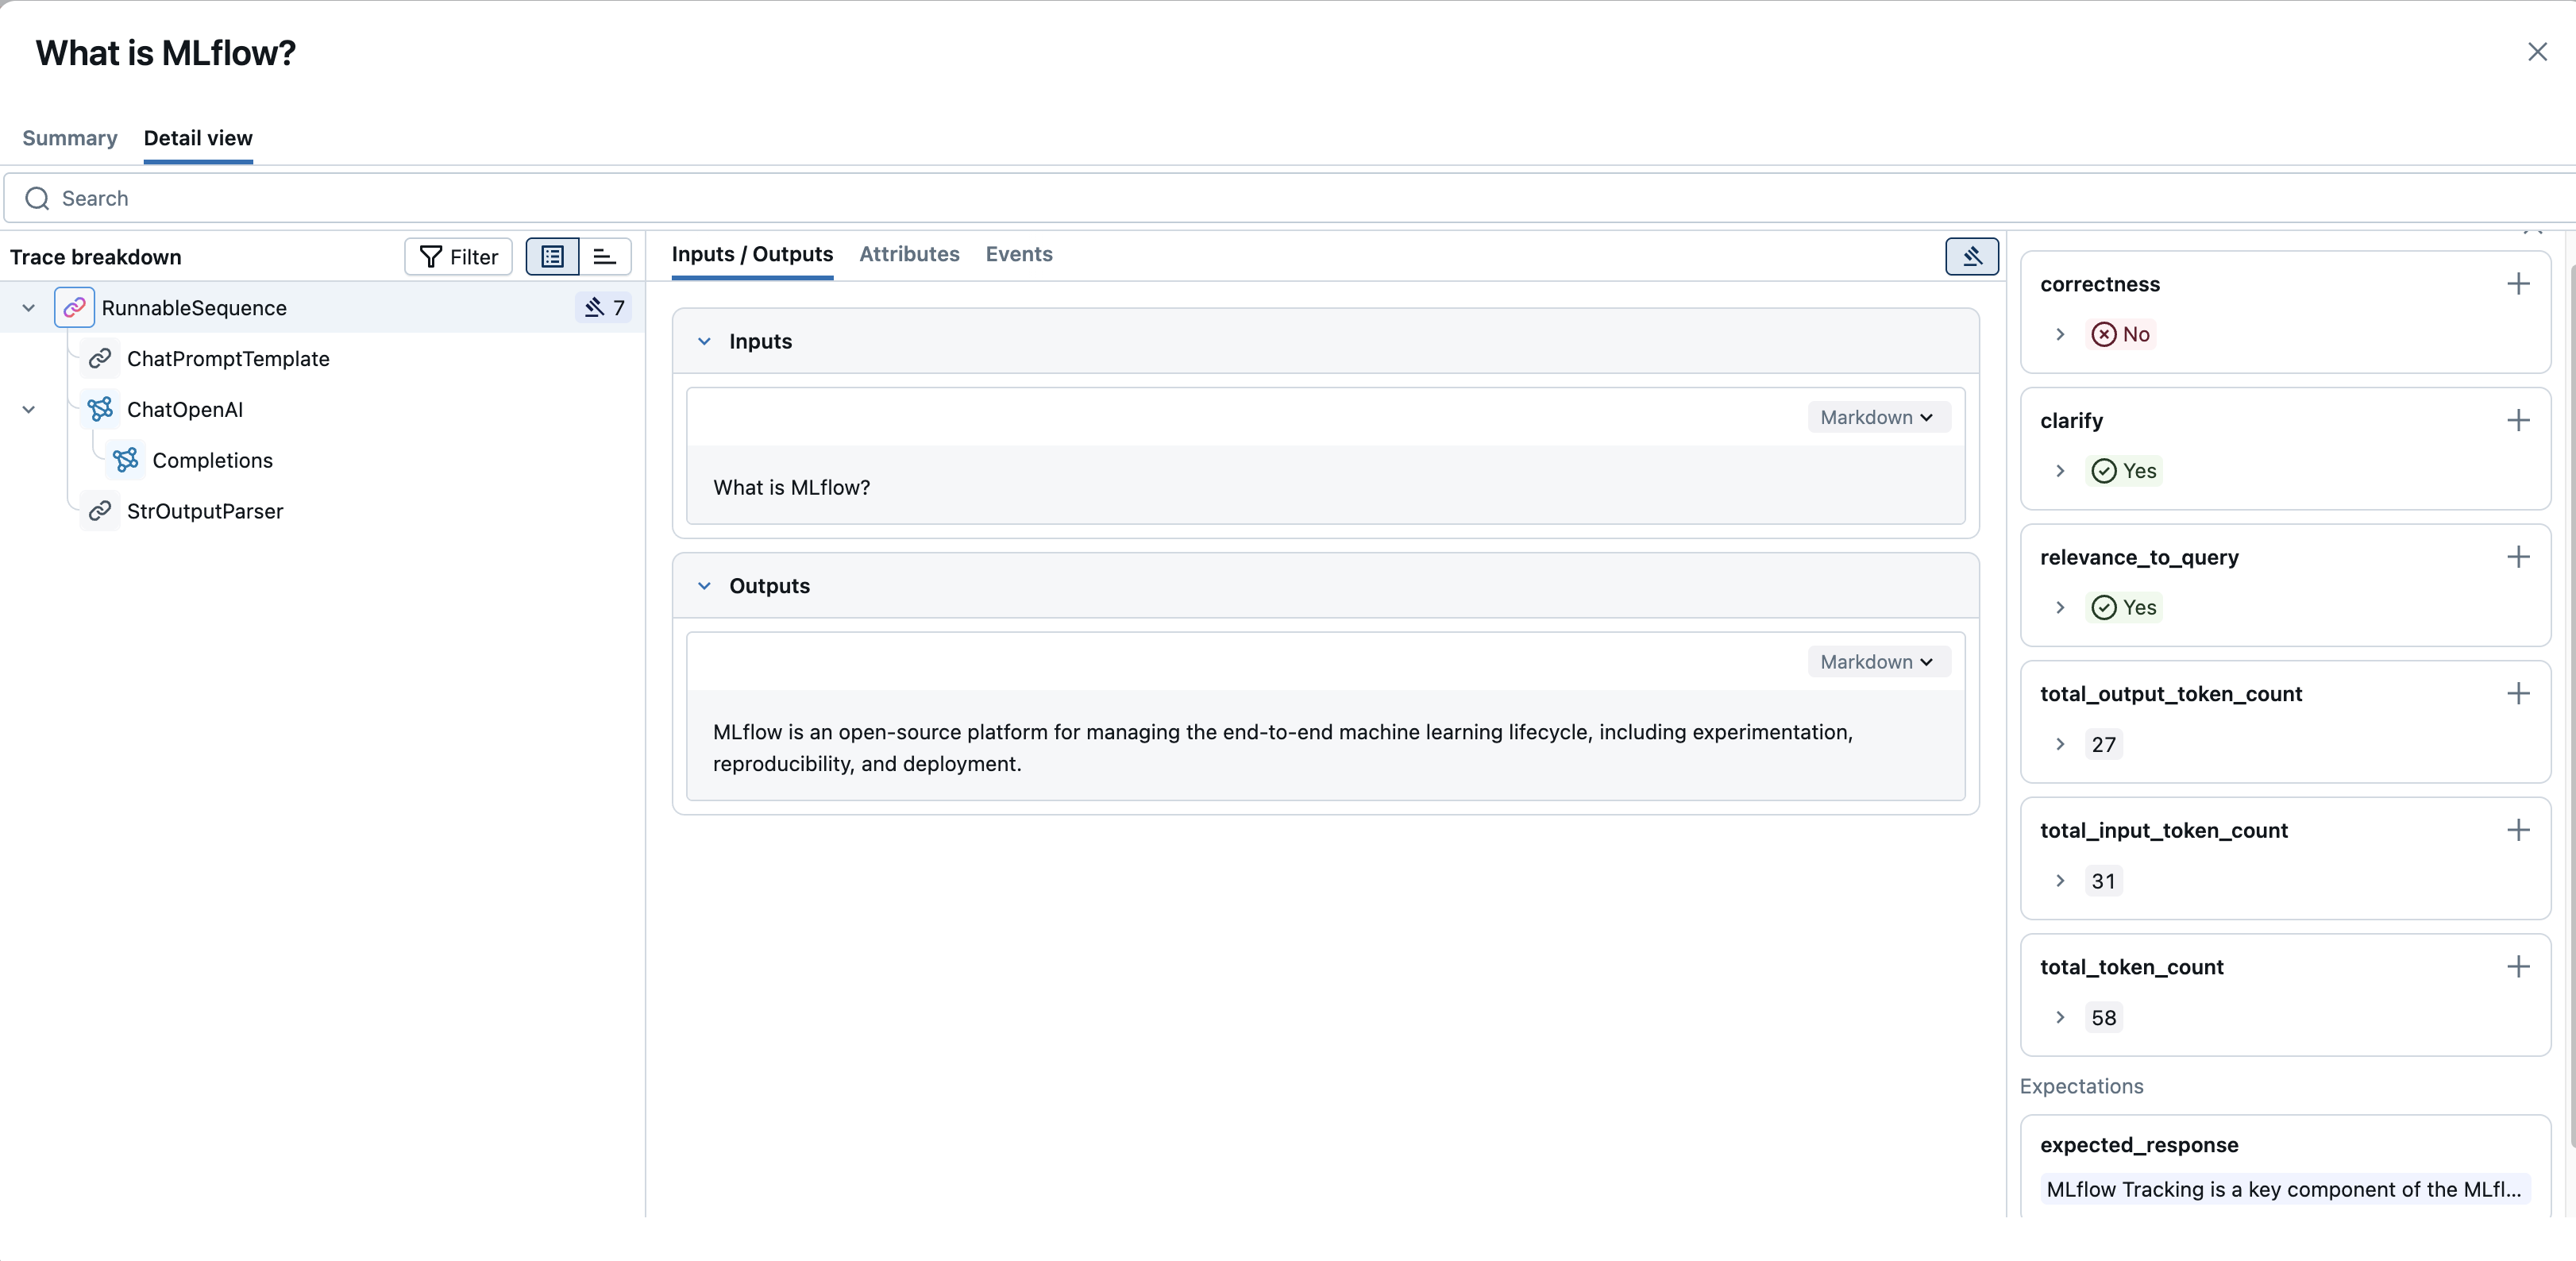
Task: Open expected_response expectation value
Action: point(2283,1189)
